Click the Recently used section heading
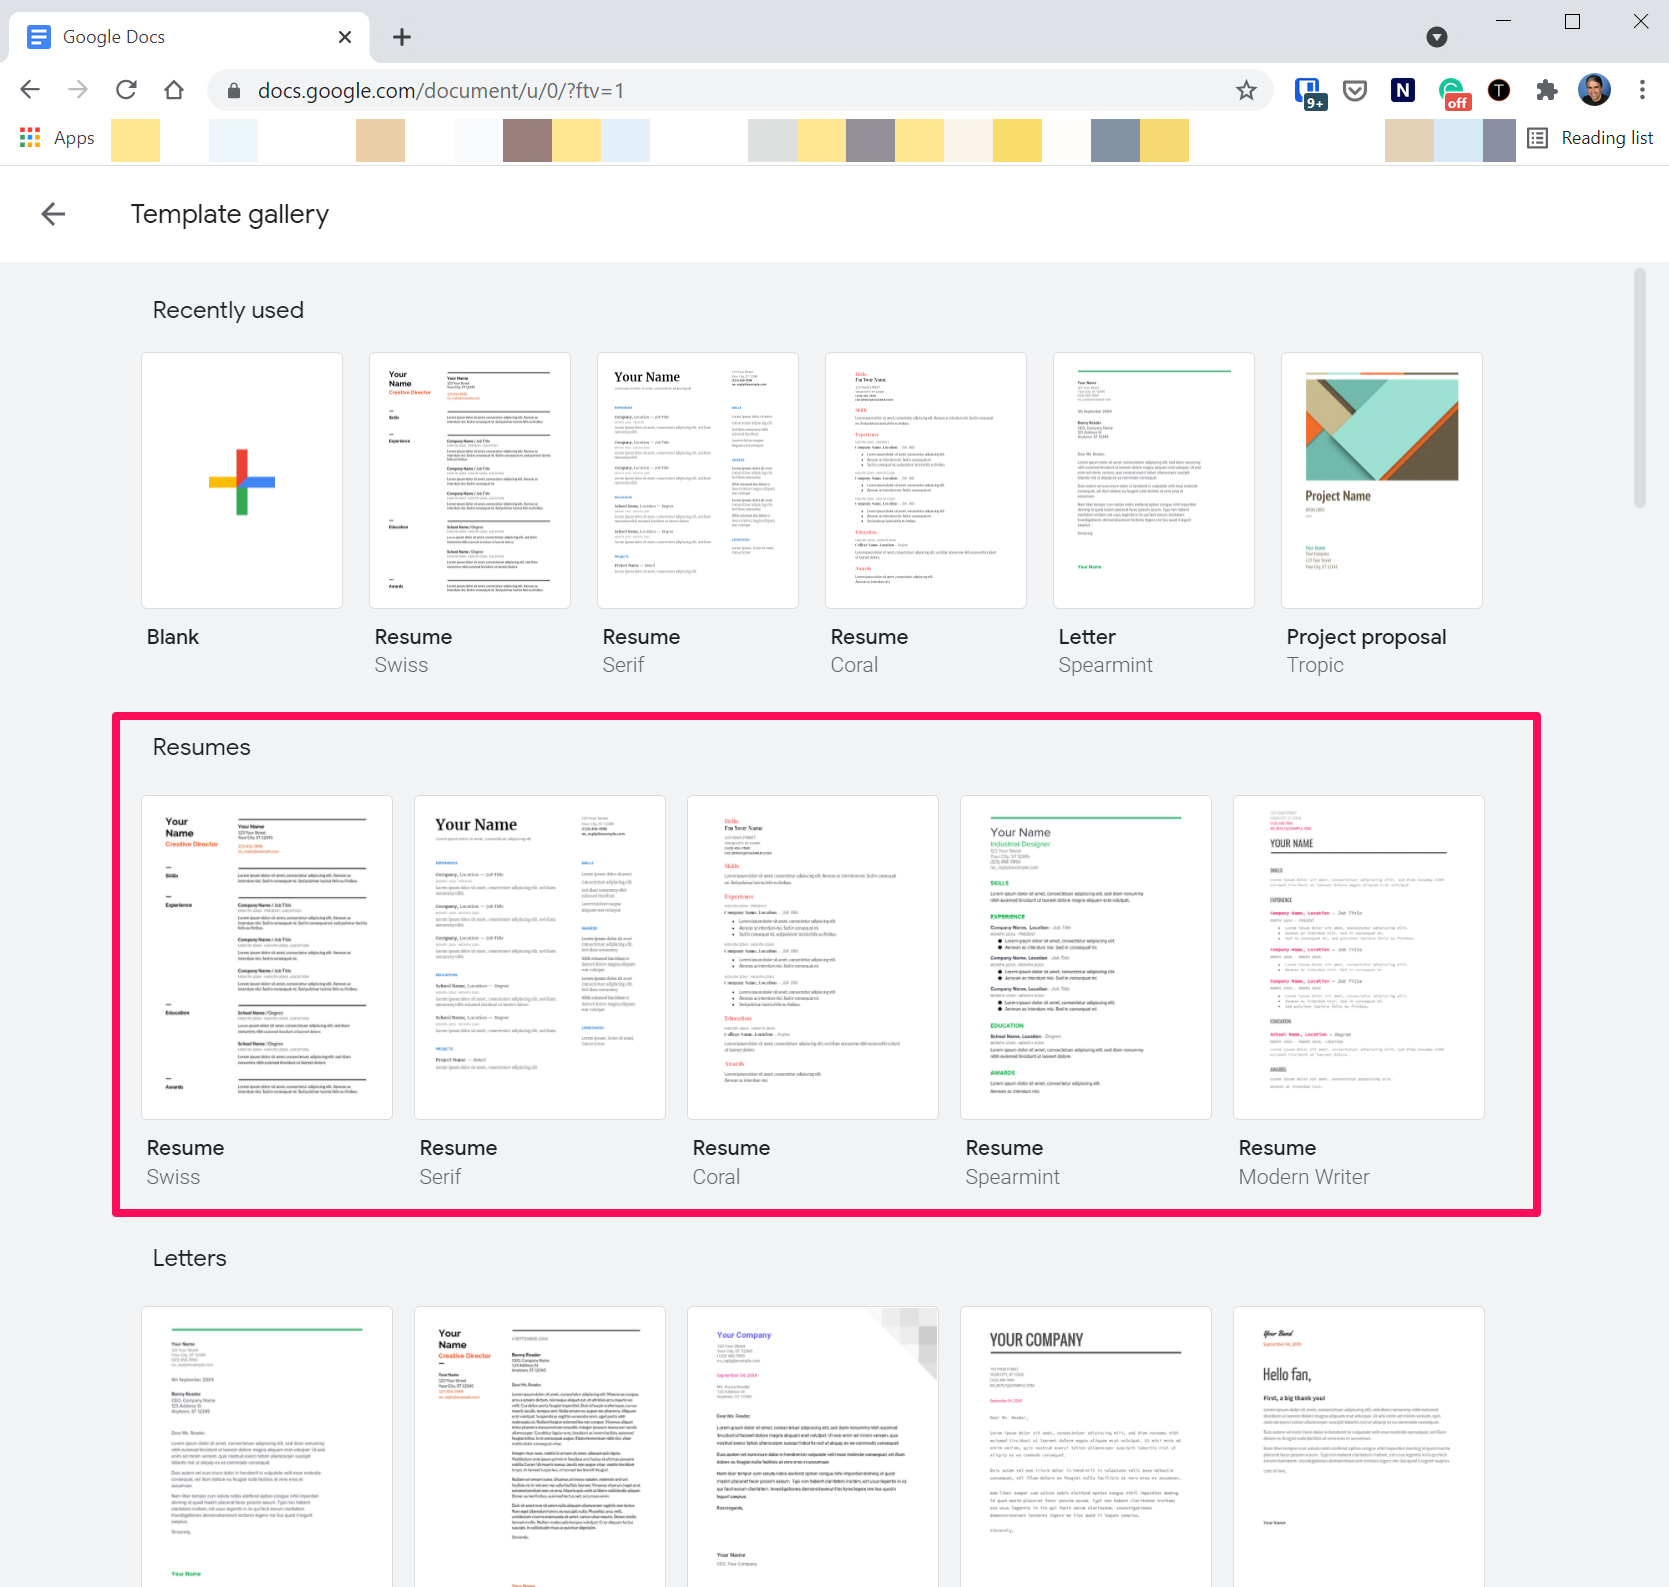The height and width of the screenshot is (1587, 1669). [228, 310]
